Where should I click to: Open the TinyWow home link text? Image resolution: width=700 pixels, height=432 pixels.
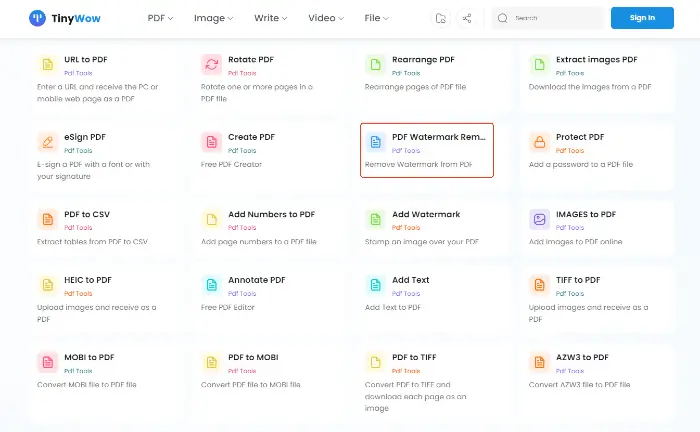[76, 18]
